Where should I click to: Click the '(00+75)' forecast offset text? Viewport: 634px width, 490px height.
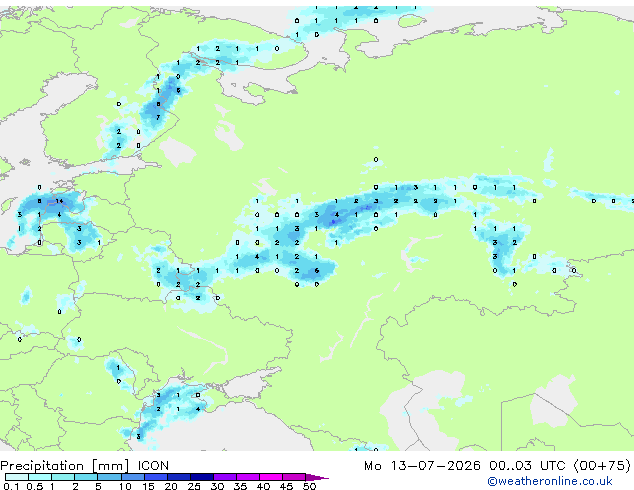tap(602, 466)
